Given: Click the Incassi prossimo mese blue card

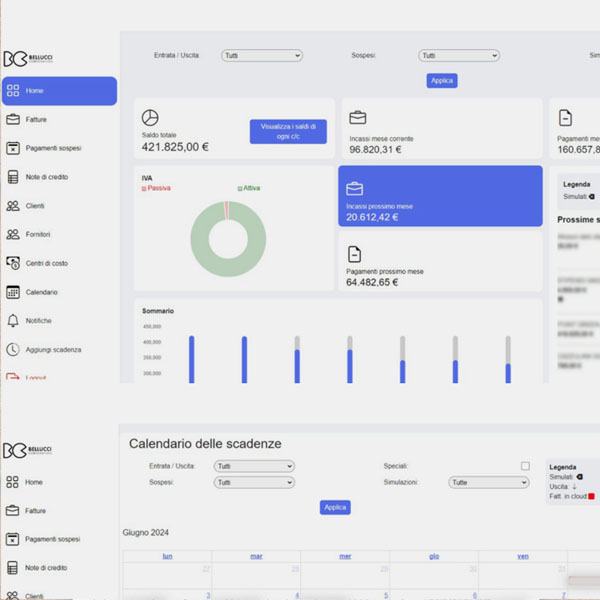Looking at the screenshot, I should 440,196.
